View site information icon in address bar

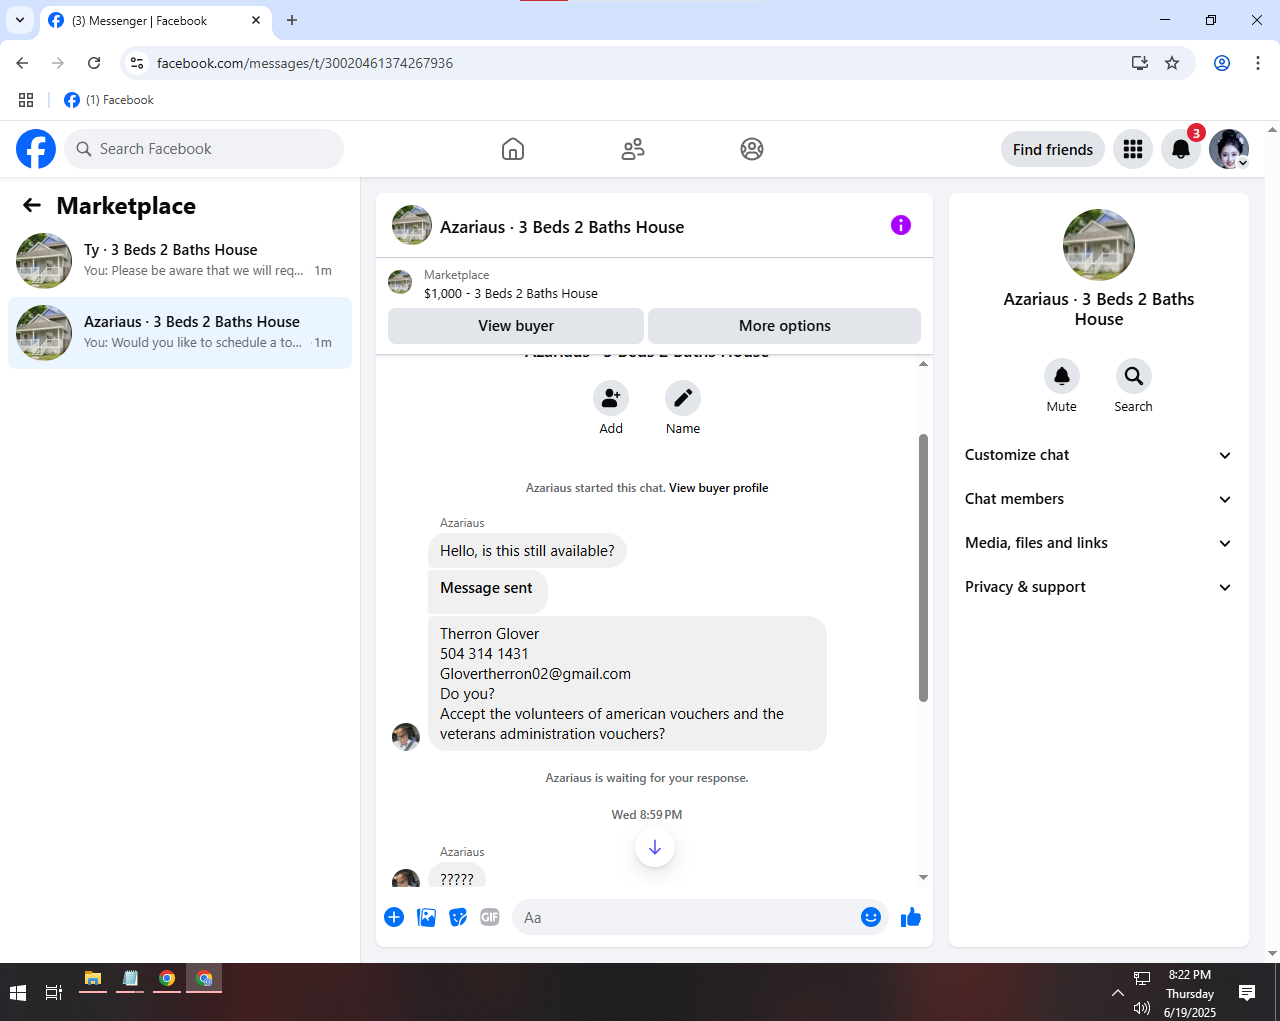pyautogui.click(x=137, y=63)
